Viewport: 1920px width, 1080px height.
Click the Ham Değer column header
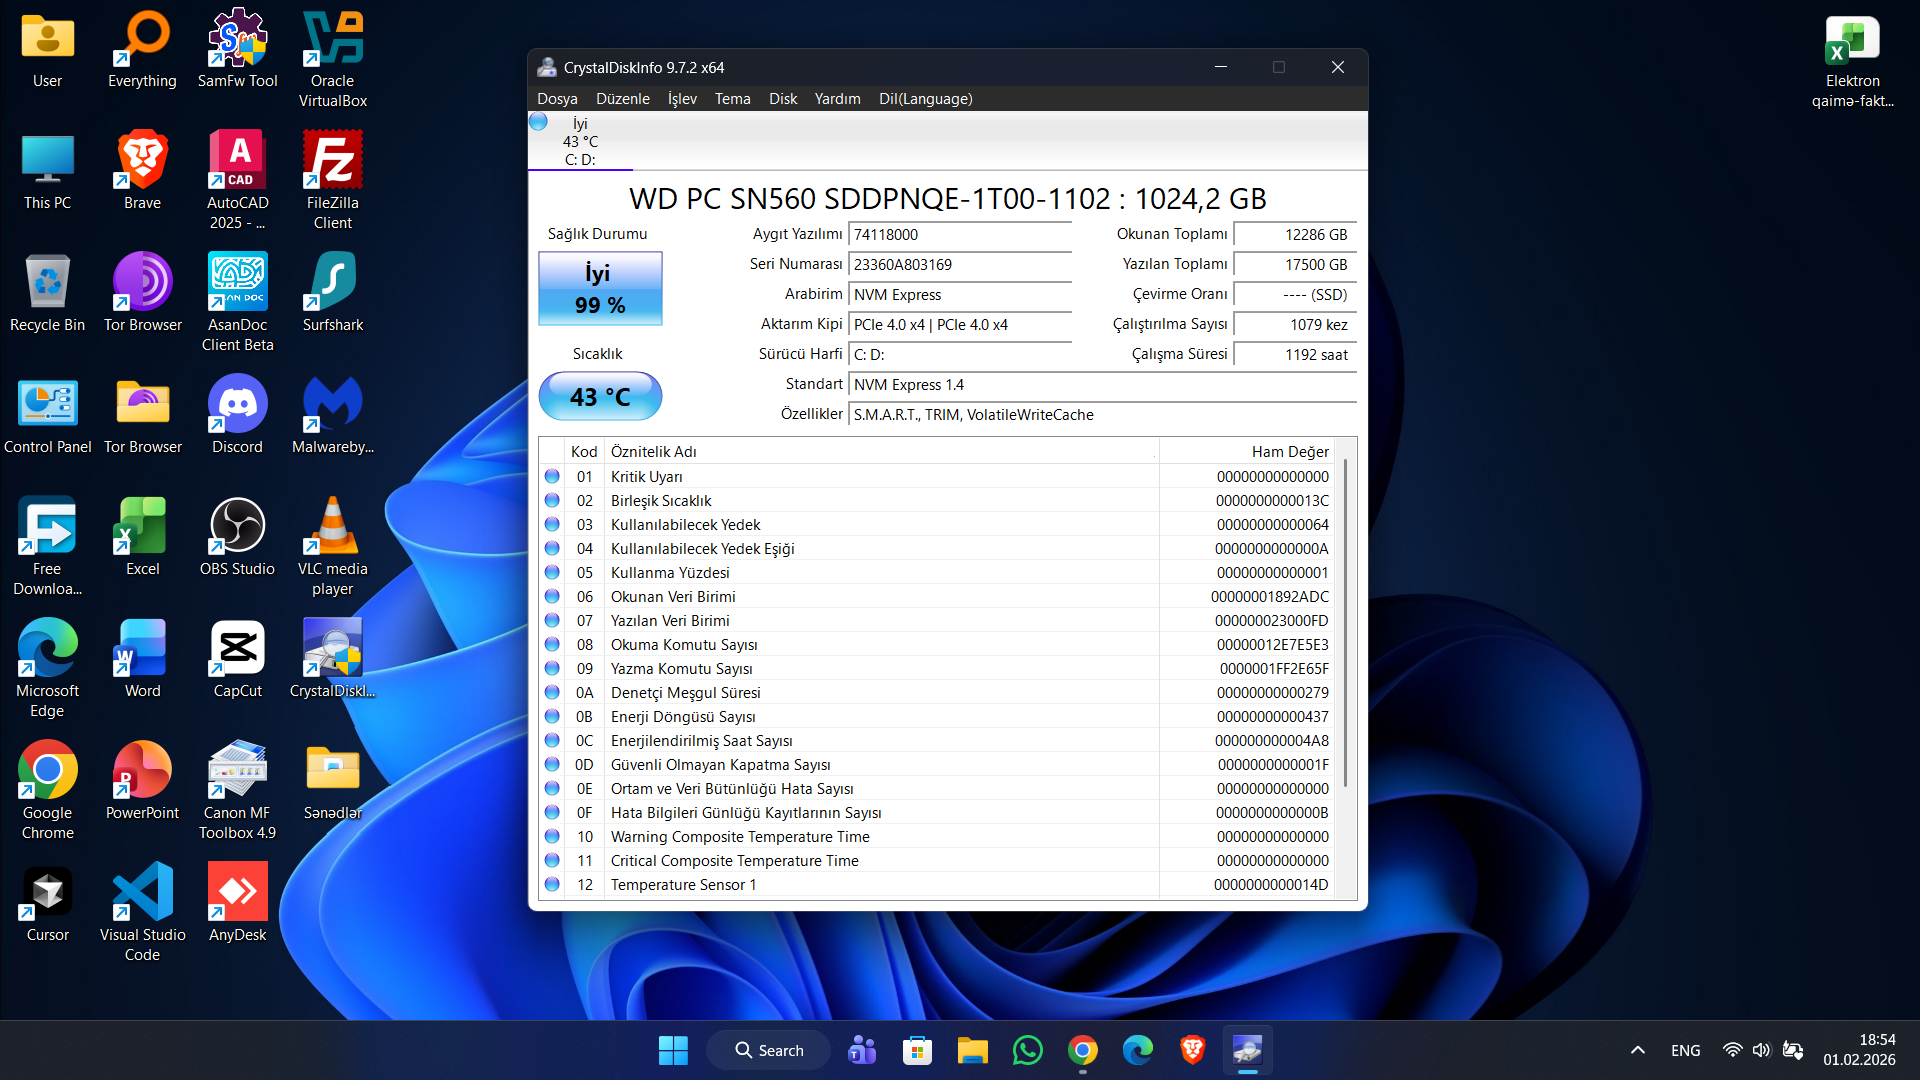click(1247, 452)
